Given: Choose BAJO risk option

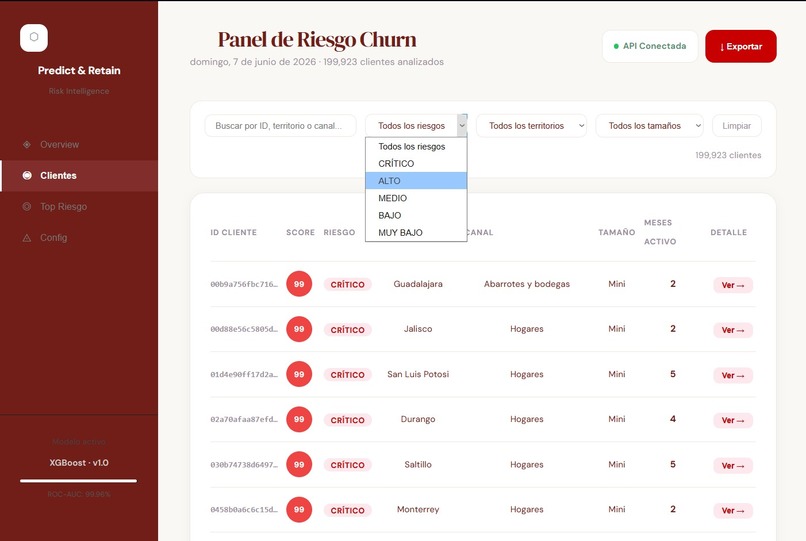Looking at the screenshot, I should coord(416,215).
